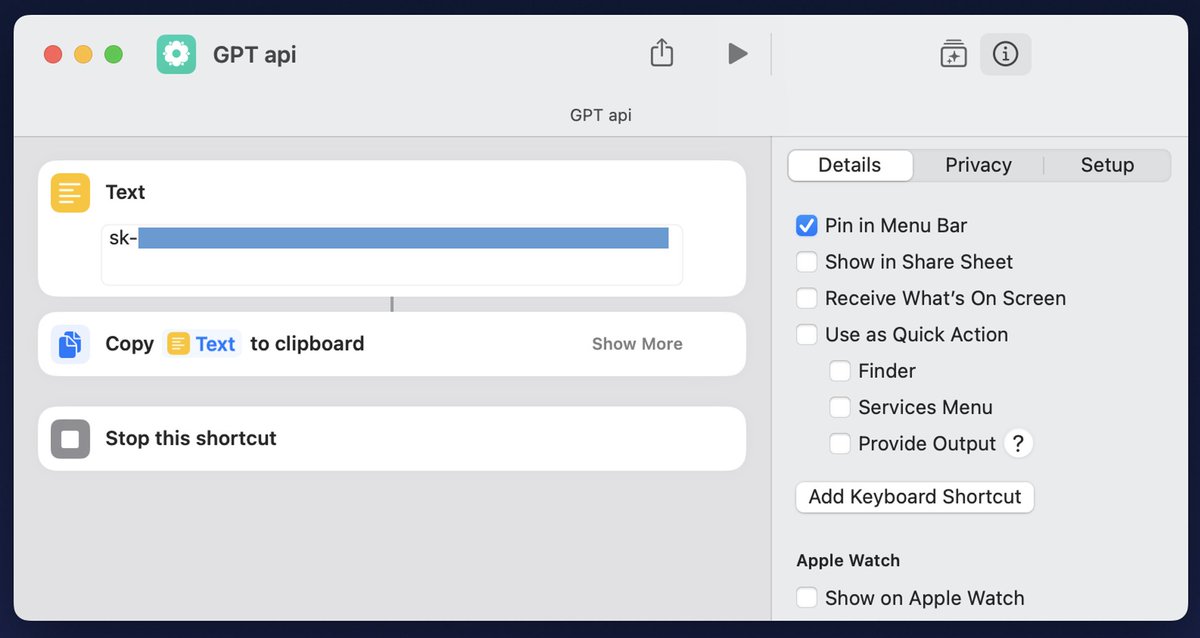This screenshot has width=1200, height=638.
Task: Share the shortcut via share icon
Action: 662,53
